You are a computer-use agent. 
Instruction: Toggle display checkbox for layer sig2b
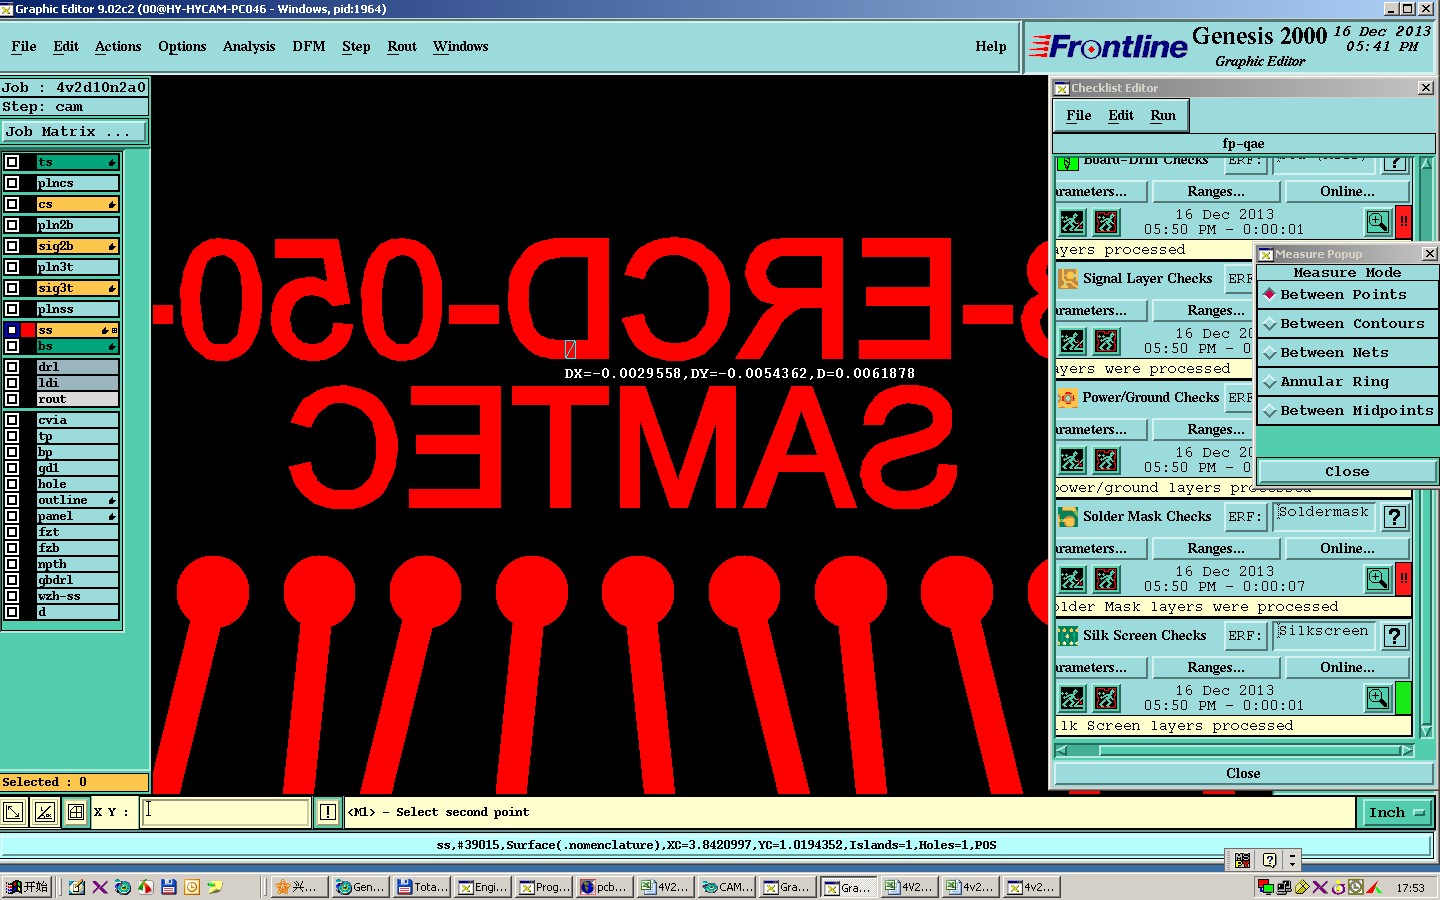(x=12, y=246)
